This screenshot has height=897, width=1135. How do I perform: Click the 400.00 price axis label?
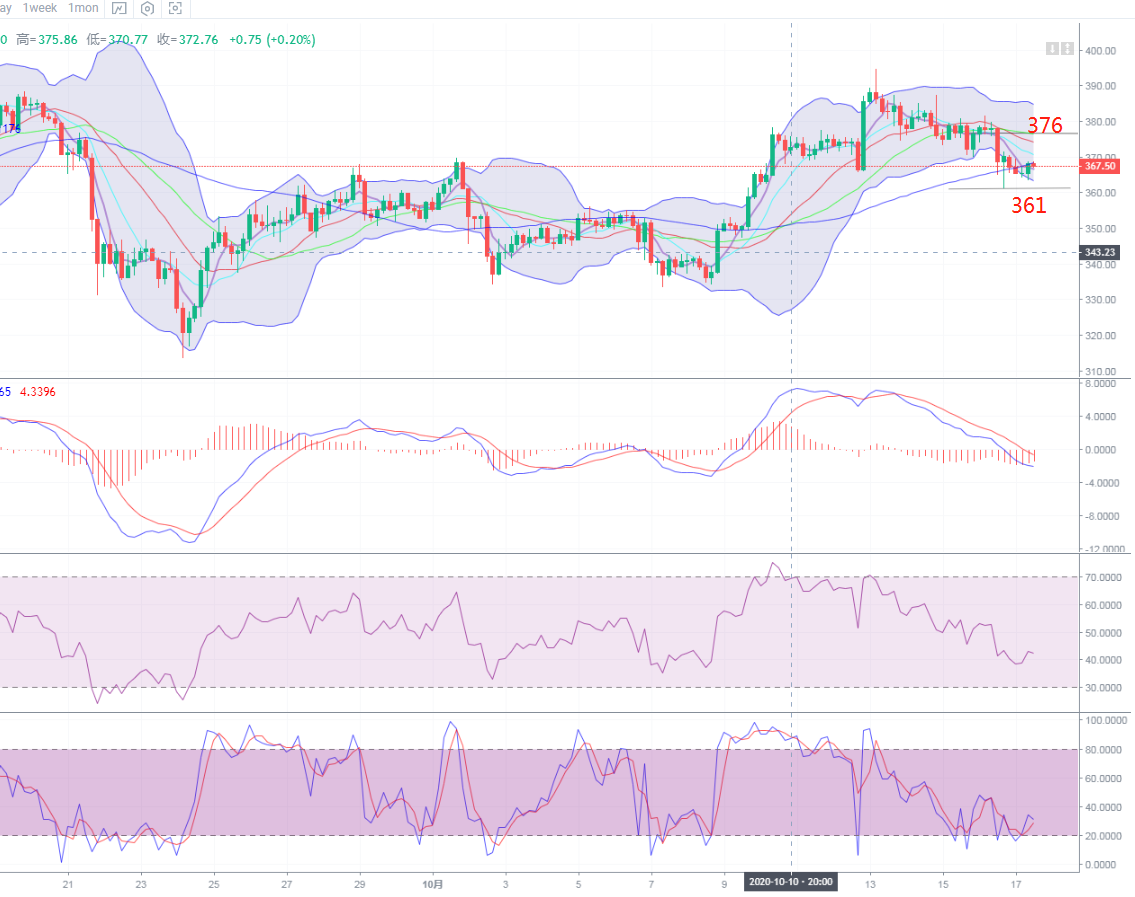tap(1100, 51)
